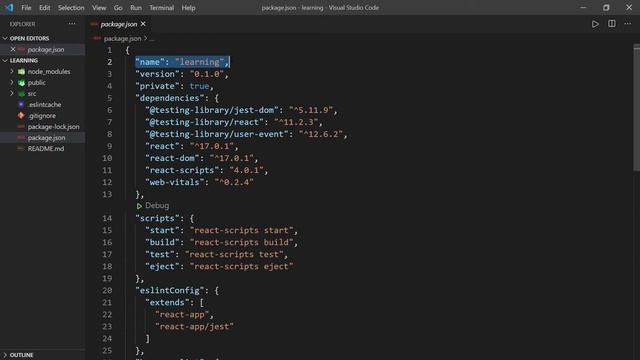Select package.json in the LEARNING tree
The image size is (640, 360).
coord(46,138)
